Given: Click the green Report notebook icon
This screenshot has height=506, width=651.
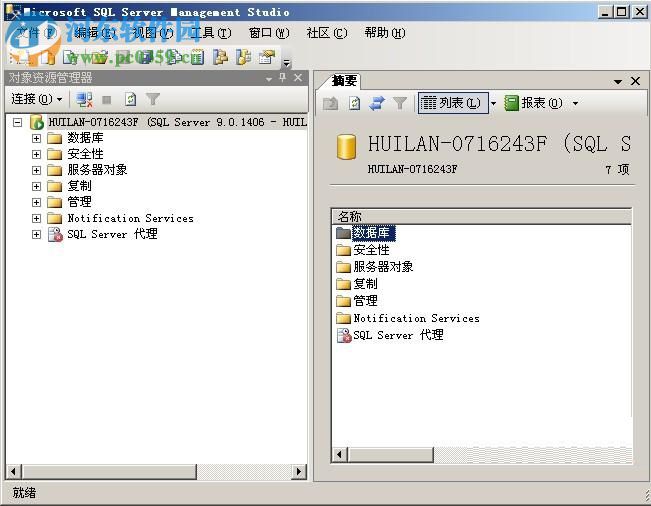Looking at the screenshot, I should [512, 103].
